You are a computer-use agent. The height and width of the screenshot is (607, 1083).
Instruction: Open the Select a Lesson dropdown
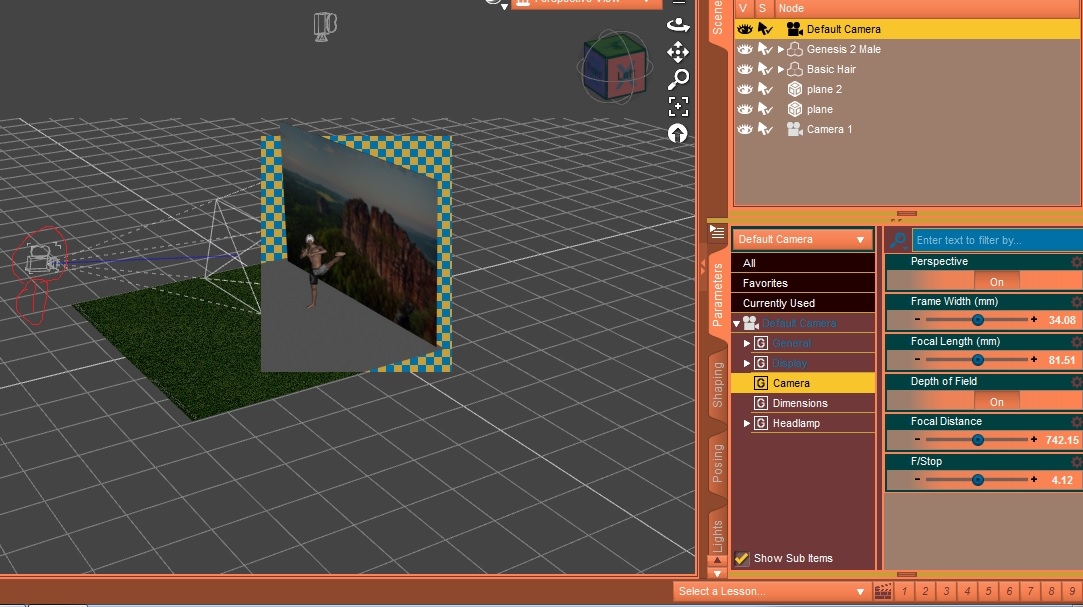point(770,591)
